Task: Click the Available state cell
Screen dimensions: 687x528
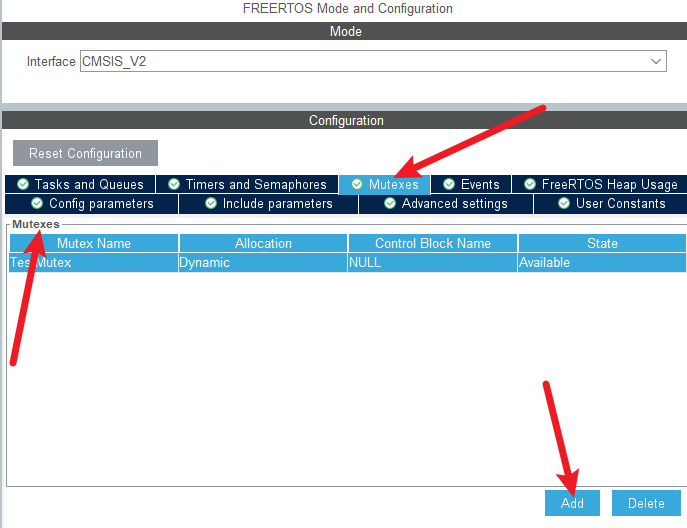Action: (602, 262)
